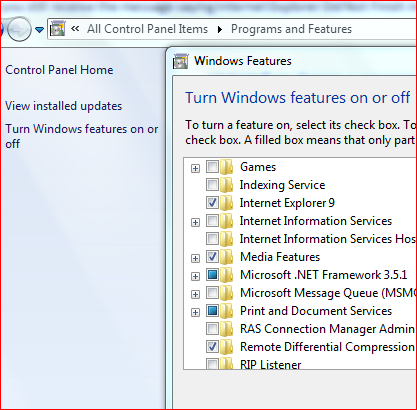The image size is (417, 410).
Task: Click Internet Information Services Hostable folder icon
Action: point(227,239)
